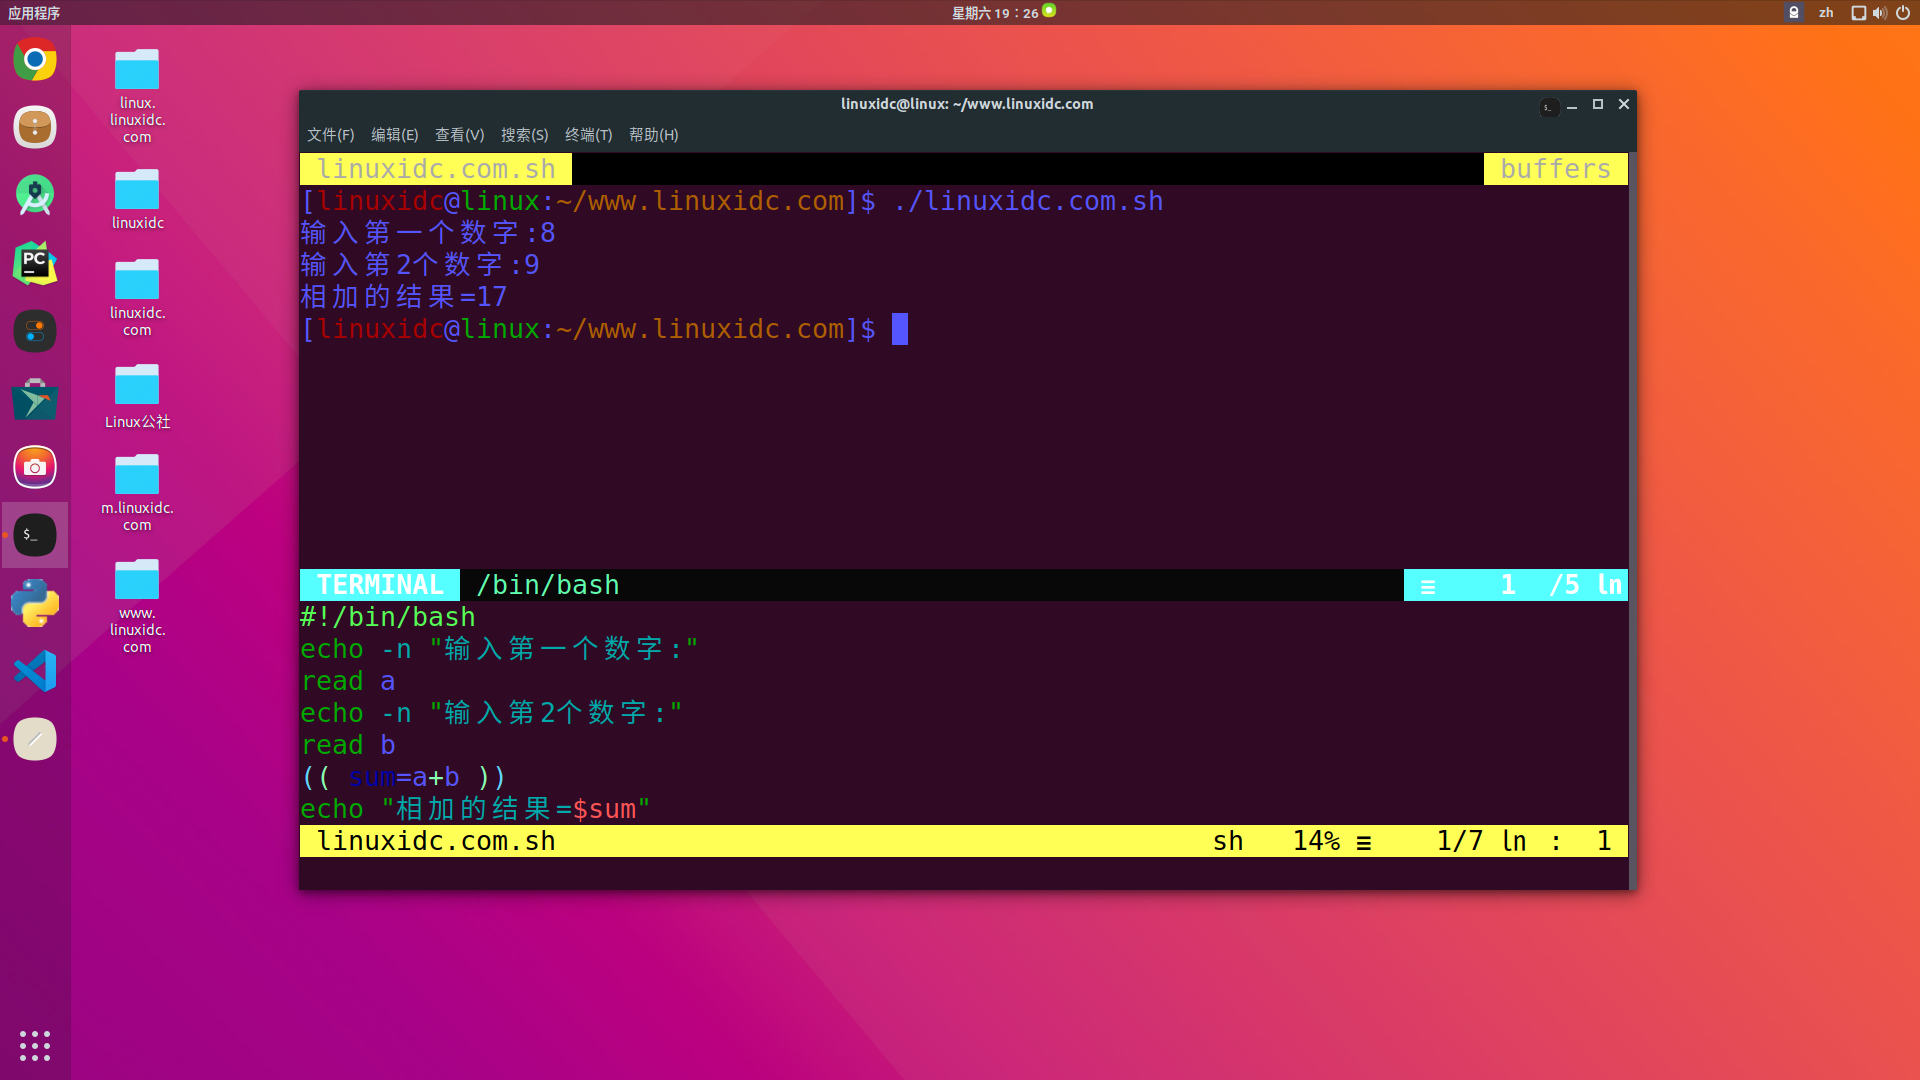Open the hamburger menu on the TERMINAL statusline
Image resolution: width=1920 pixels, height=1080 pixels.
click(x=1428, y=585)
